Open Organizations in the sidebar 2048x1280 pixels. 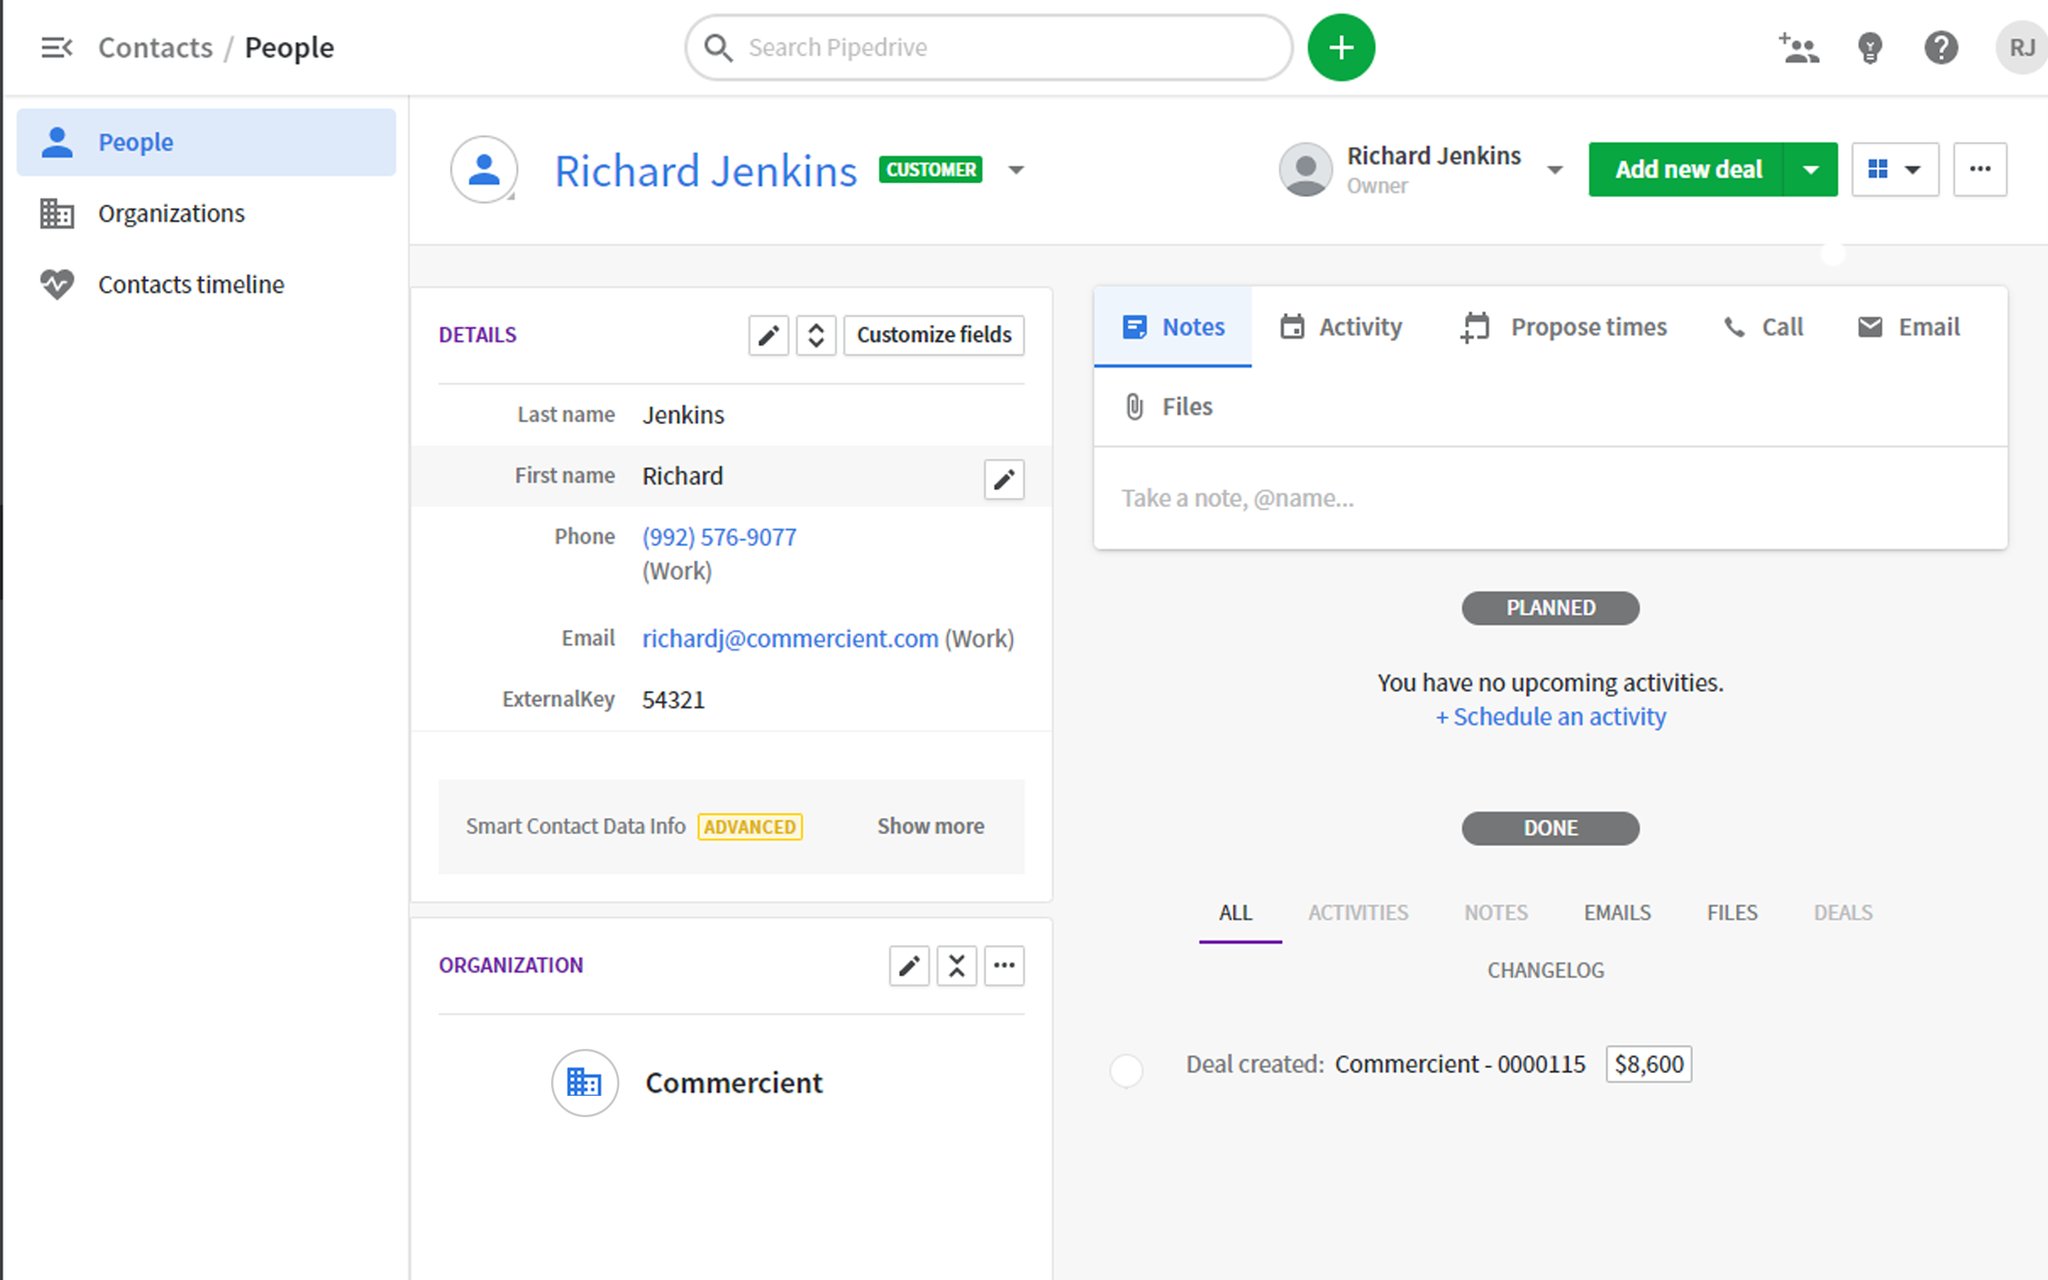[170, 213]
